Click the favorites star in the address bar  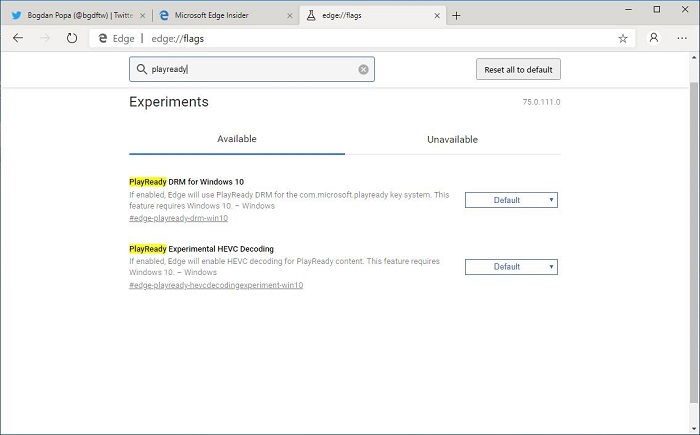pyautogui.click(x=623, y=39)
